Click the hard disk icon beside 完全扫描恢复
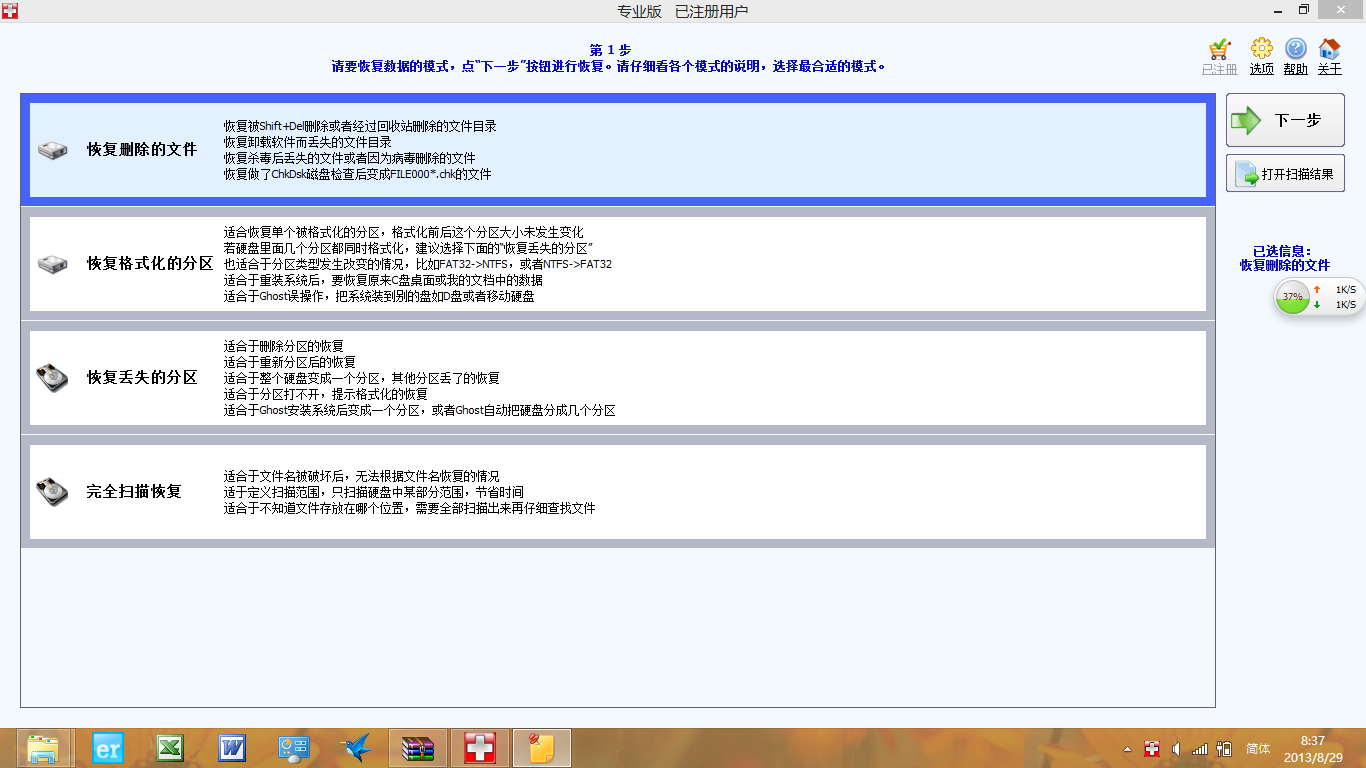 (x=53, y=492)
